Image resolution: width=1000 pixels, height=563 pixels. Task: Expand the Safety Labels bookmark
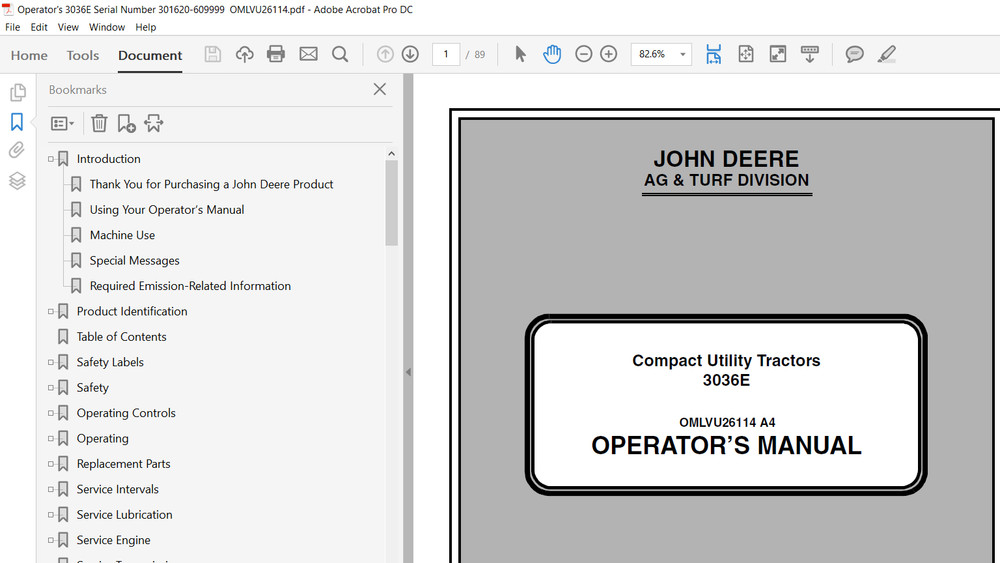51,362
